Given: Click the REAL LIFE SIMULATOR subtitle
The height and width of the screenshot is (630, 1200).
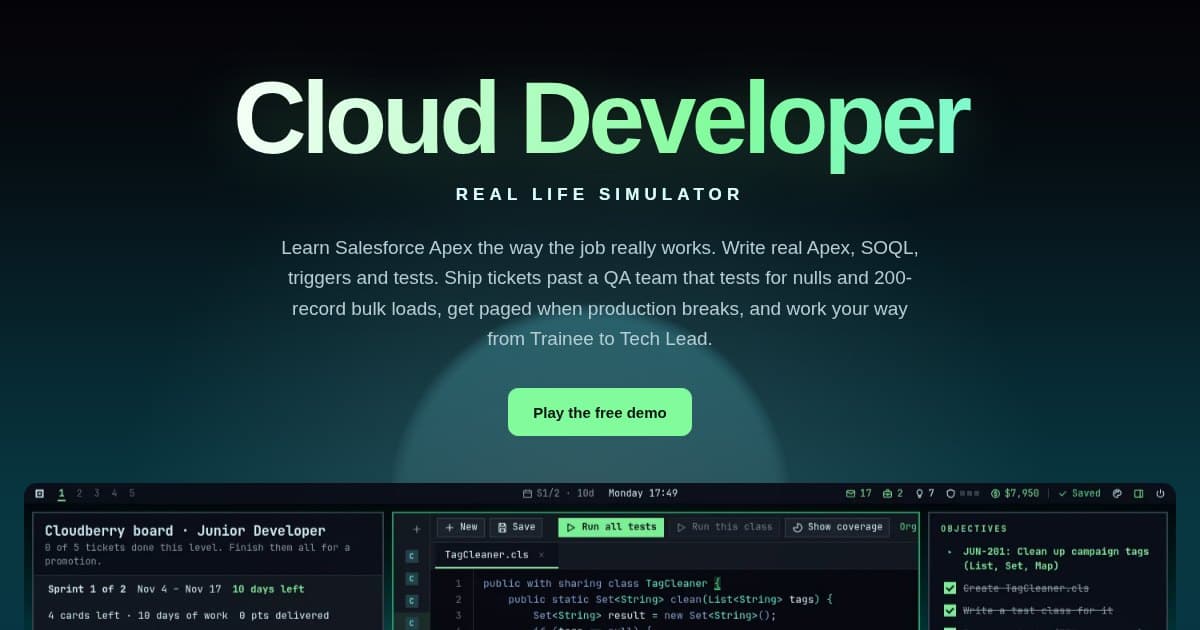Looking at the screenshot, I should tap(599, 194).
